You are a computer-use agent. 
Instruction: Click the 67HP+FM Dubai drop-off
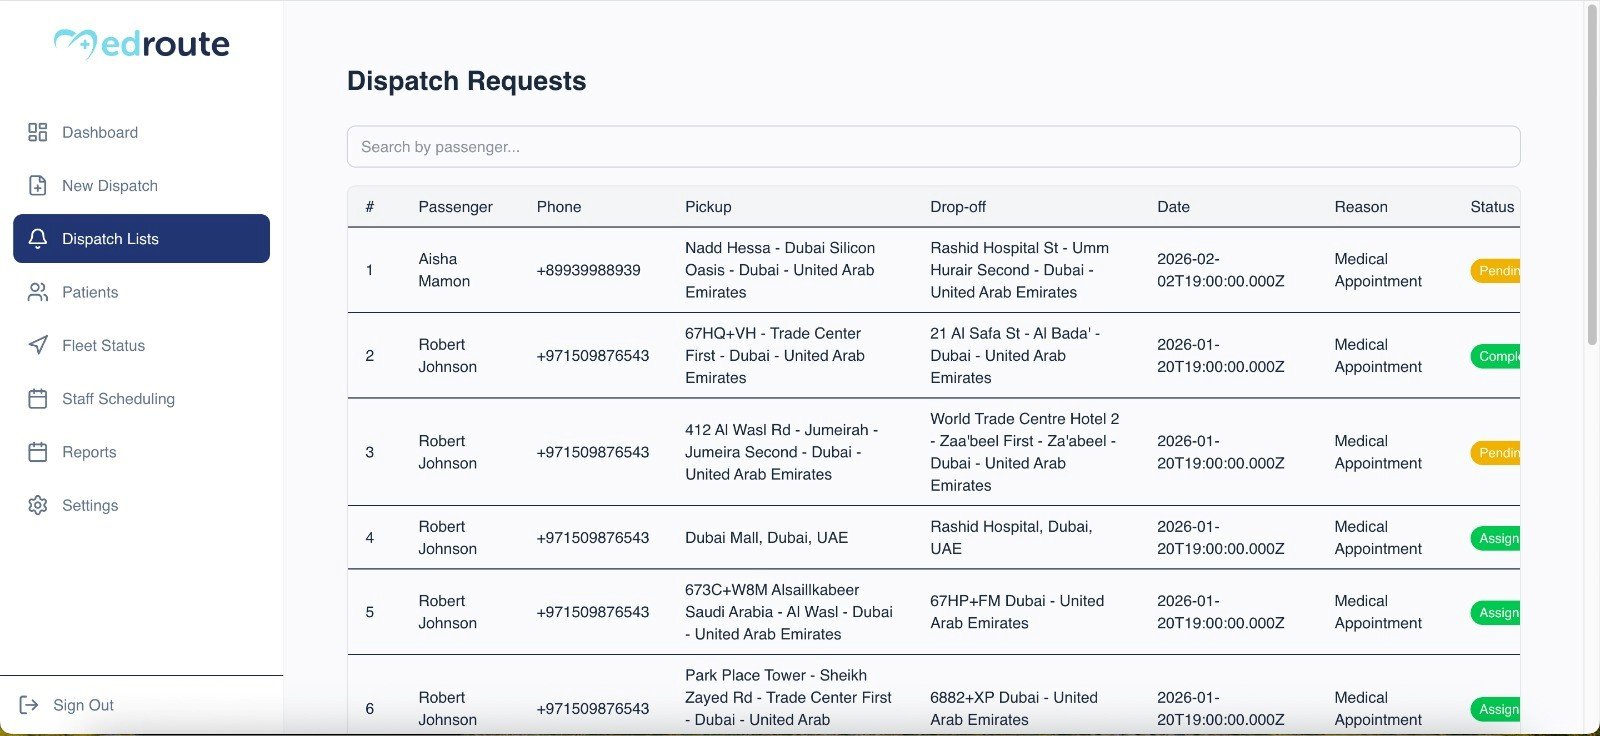1017,612
